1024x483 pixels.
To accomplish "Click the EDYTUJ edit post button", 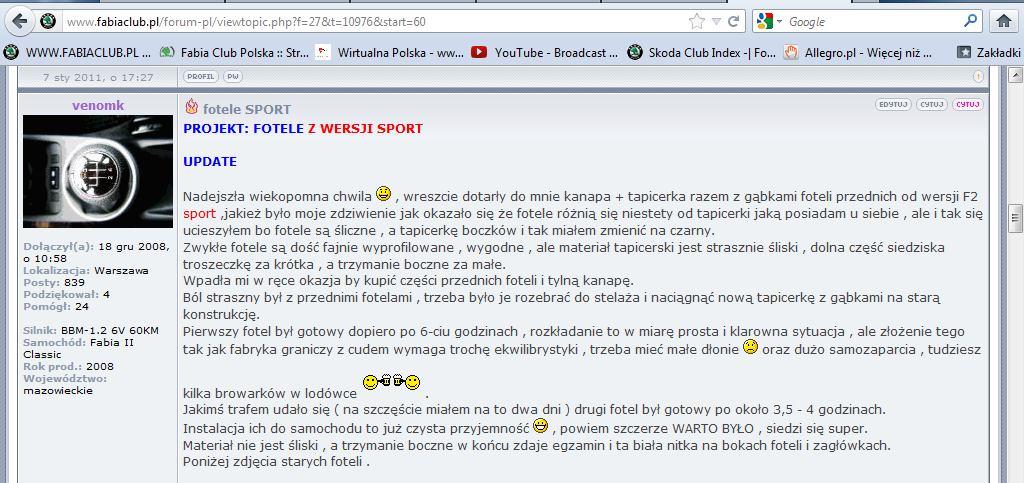I will coord(893,104).
